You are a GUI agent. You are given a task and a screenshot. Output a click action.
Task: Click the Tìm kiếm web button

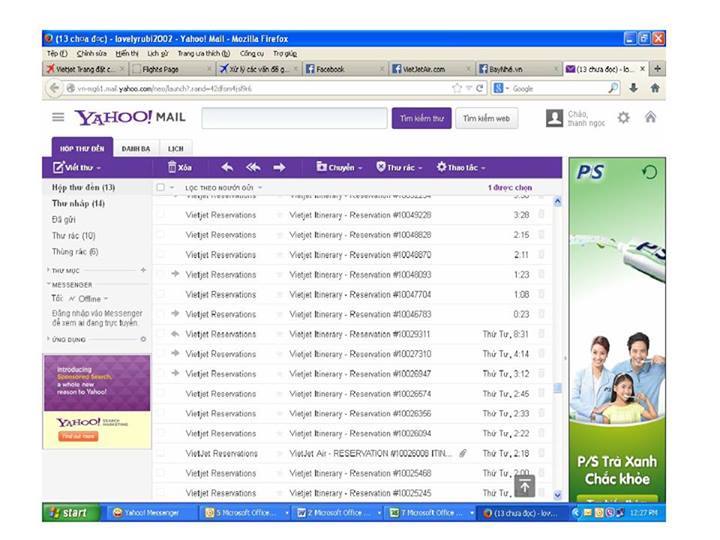pos(486,118)
